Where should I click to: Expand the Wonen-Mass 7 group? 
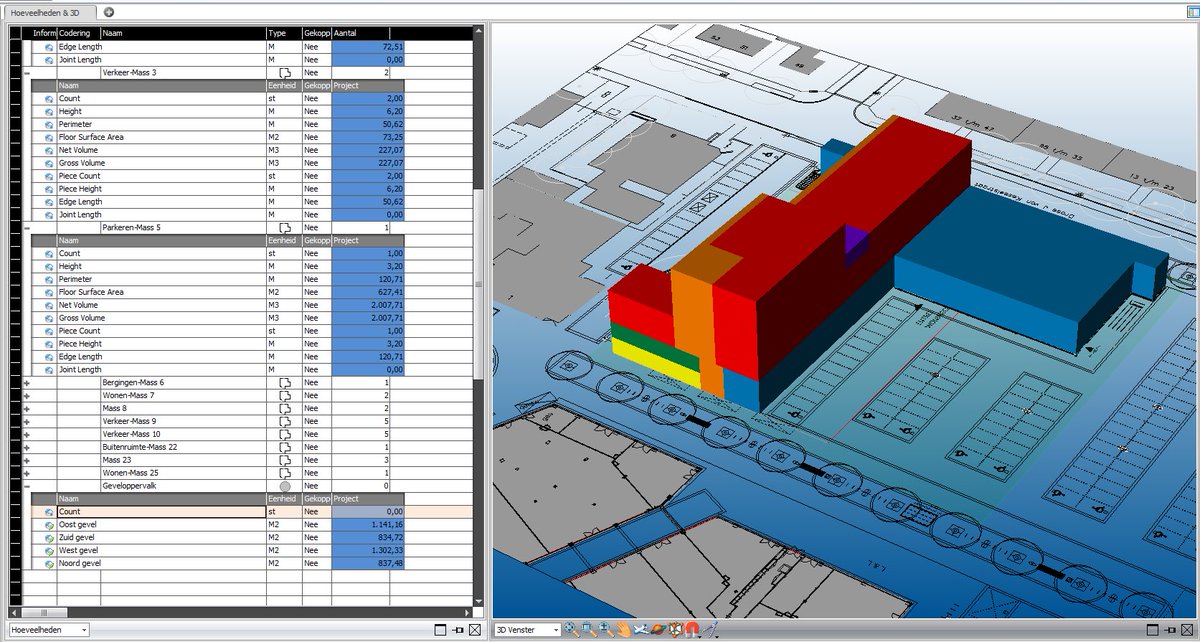point(27,396)
